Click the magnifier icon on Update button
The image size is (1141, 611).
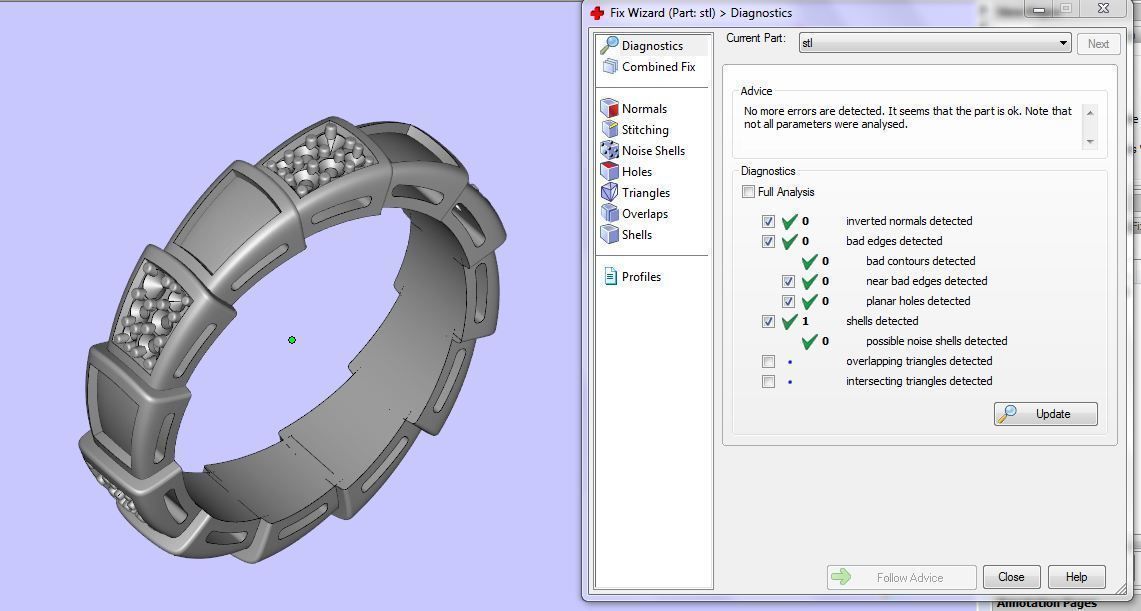point(1007,414)
